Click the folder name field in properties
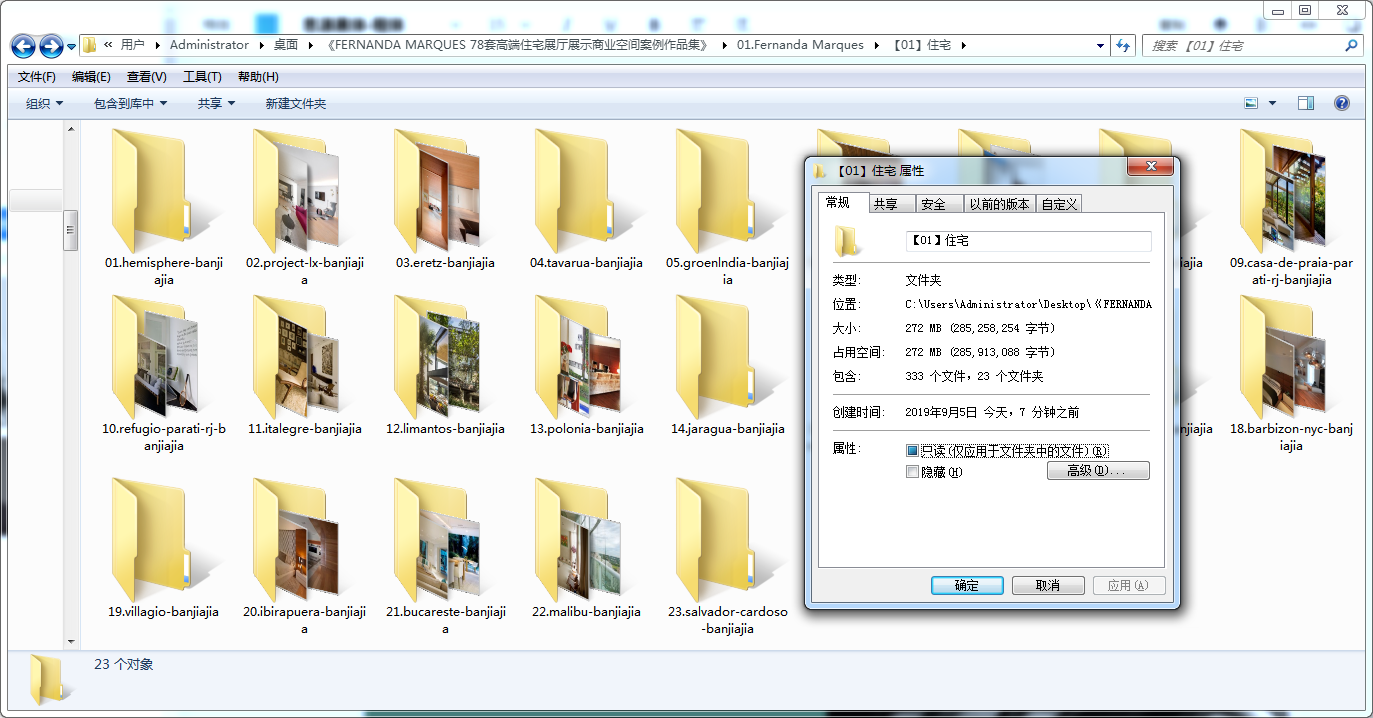This screenshot has width=1373, height=718. tap(1028, 241)
